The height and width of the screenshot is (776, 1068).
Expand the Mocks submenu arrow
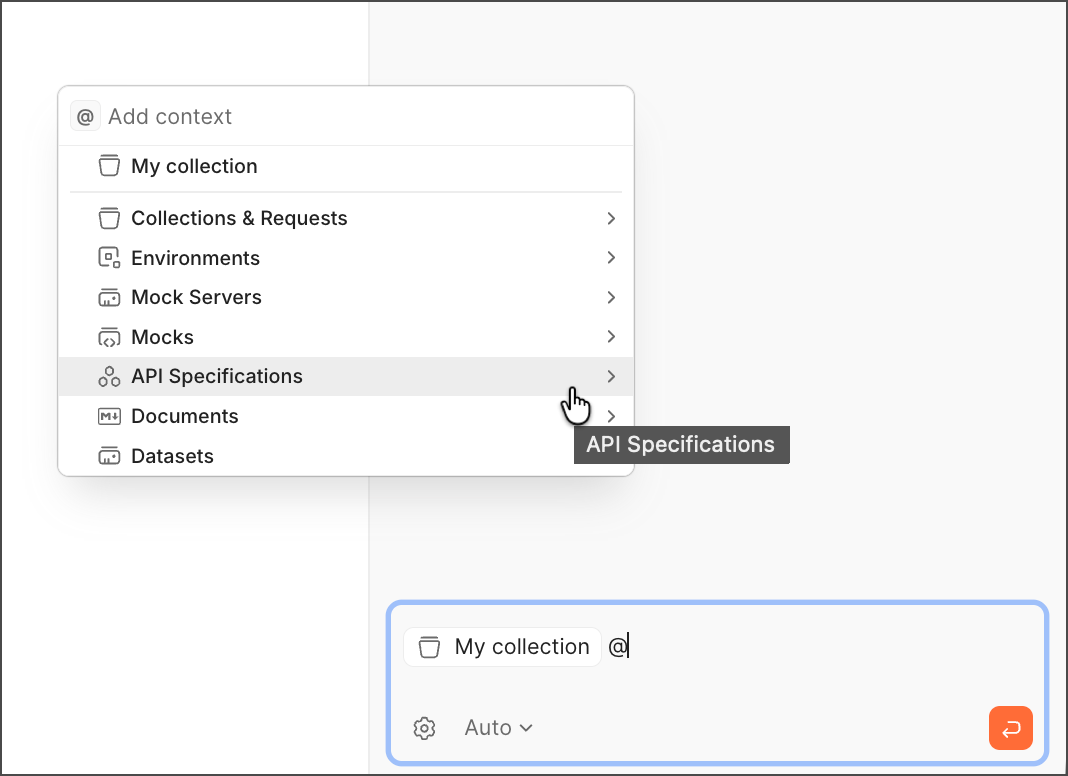click(x=611, y=337)
